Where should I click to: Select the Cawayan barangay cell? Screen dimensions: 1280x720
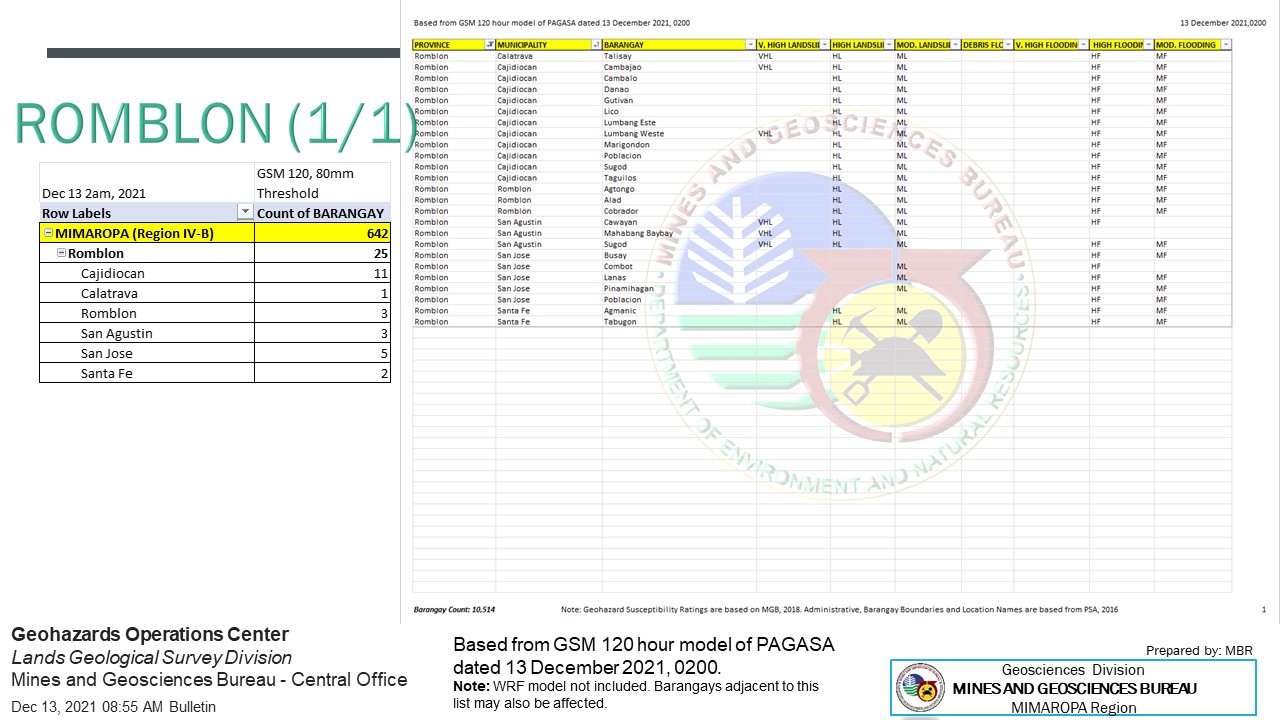679,222
